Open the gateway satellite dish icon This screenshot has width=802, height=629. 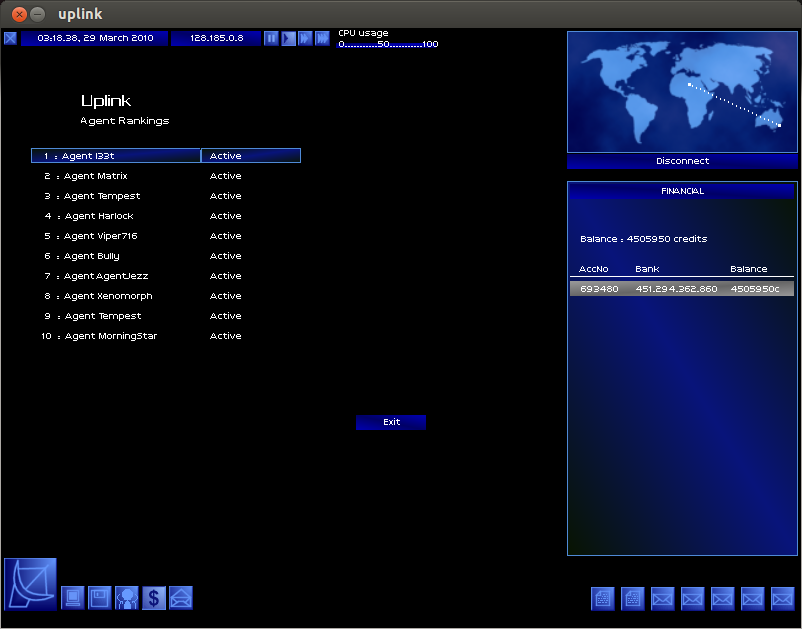click(x=30, y=583)
